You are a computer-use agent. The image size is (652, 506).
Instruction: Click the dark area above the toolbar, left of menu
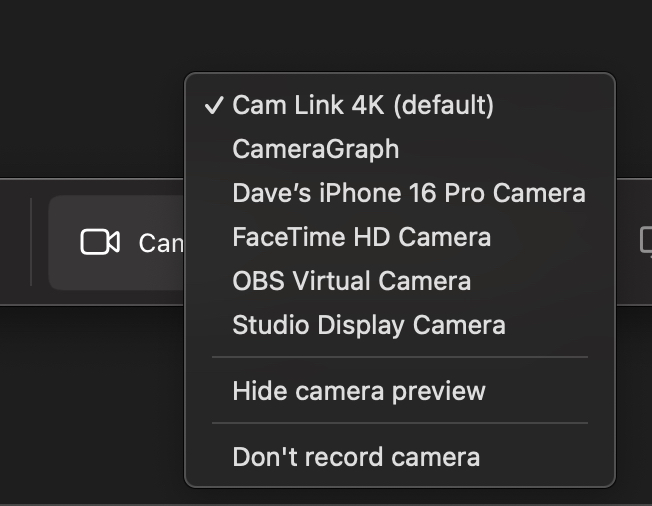point(90,90)
